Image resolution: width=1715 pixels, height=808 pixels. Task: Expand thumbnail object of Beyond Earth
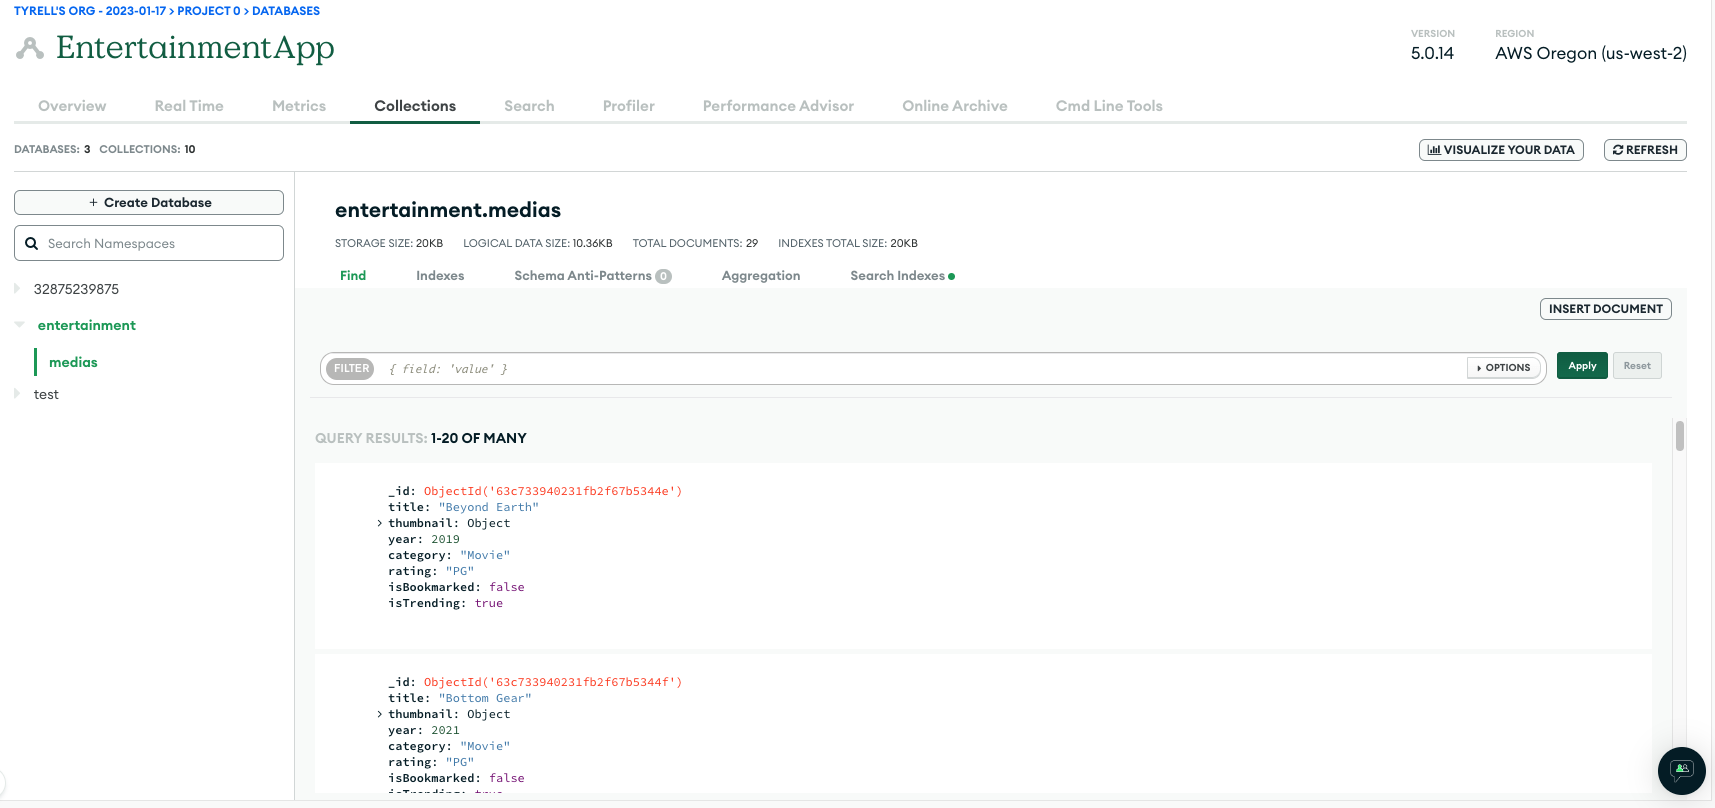click(x=380, y=523)
